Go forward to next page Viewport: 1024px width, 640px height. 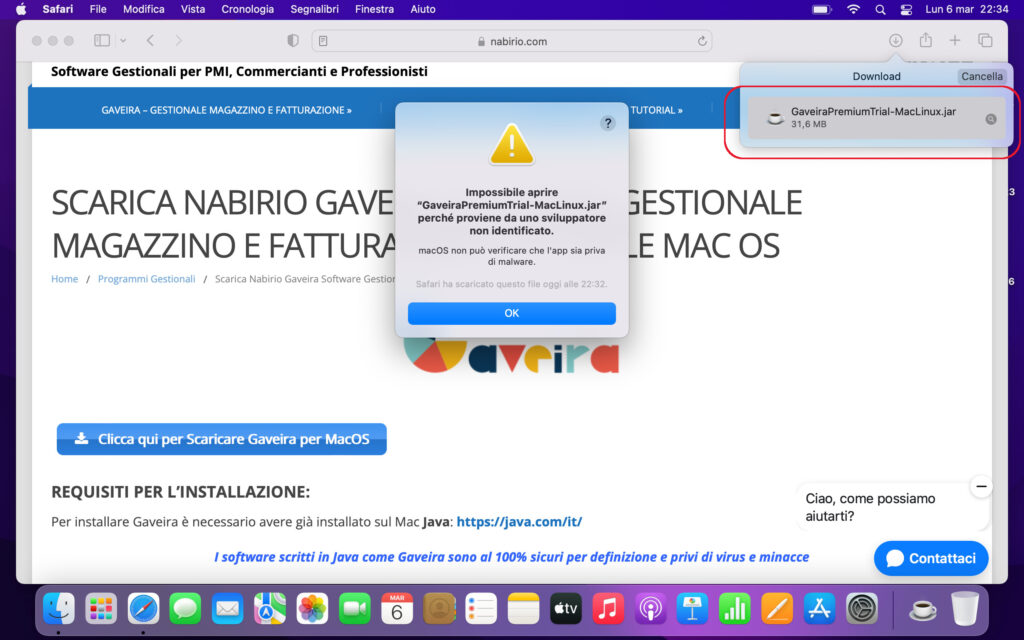pyautogui.click(x=178, y=40)
